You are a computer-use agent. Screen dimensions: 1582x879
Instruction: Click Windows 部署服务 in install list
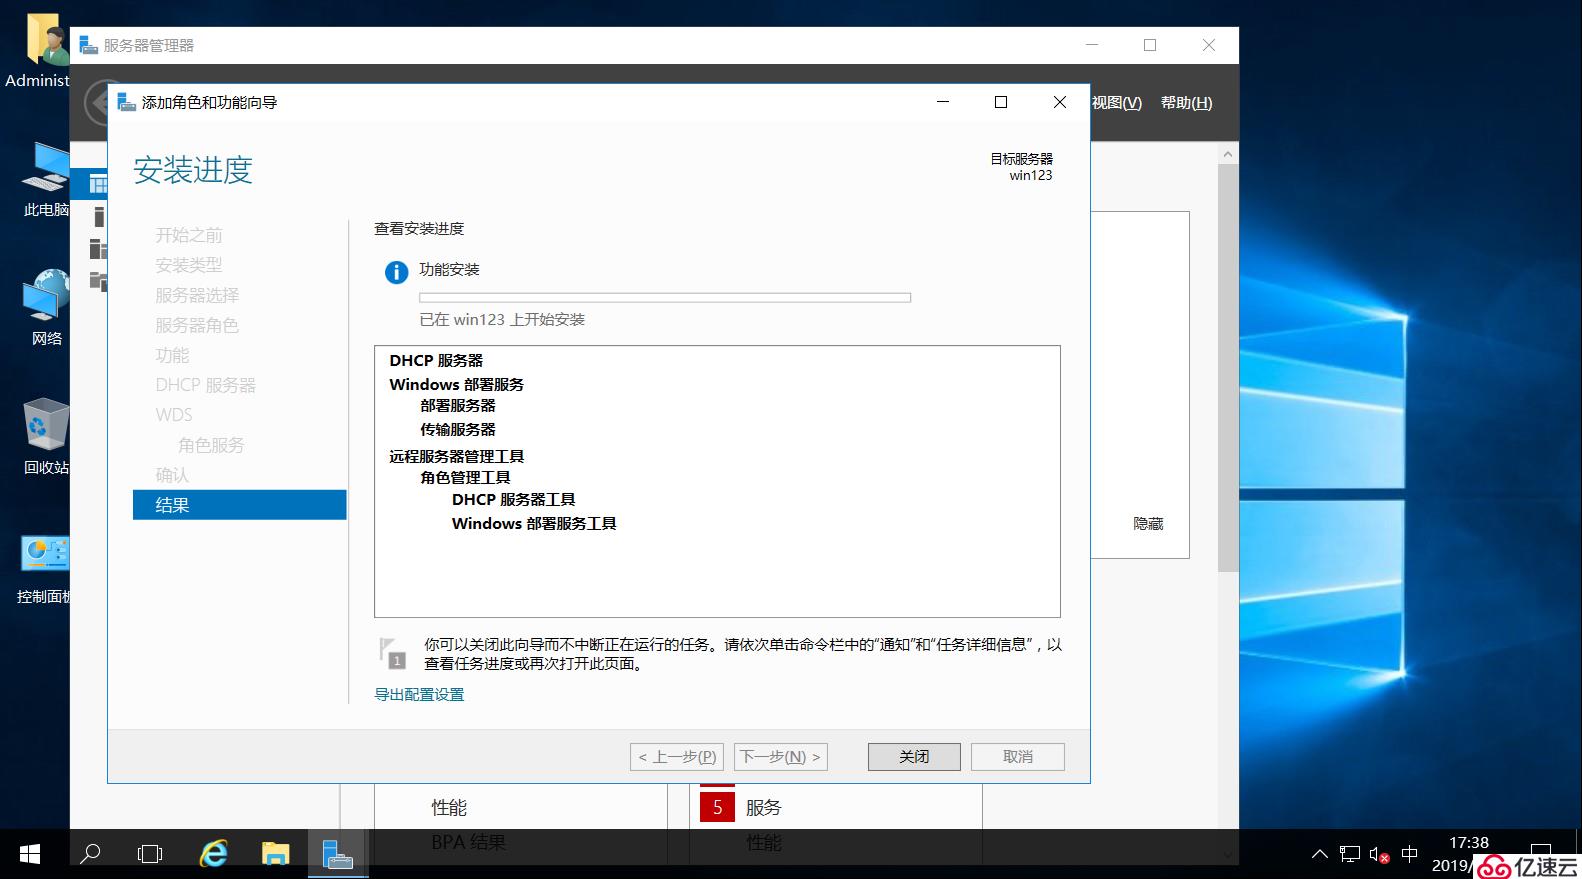coord(456,384)
